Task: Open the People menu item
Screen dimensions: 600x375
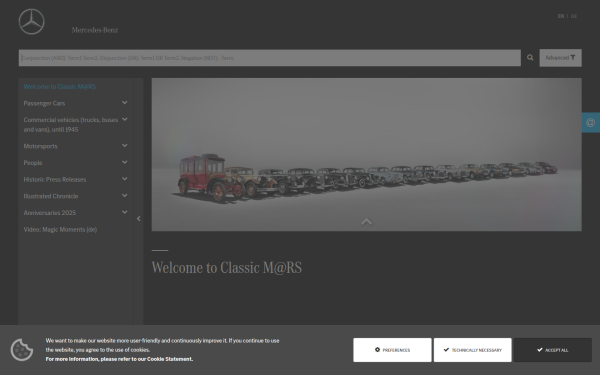Action: [x=33, y=163]
